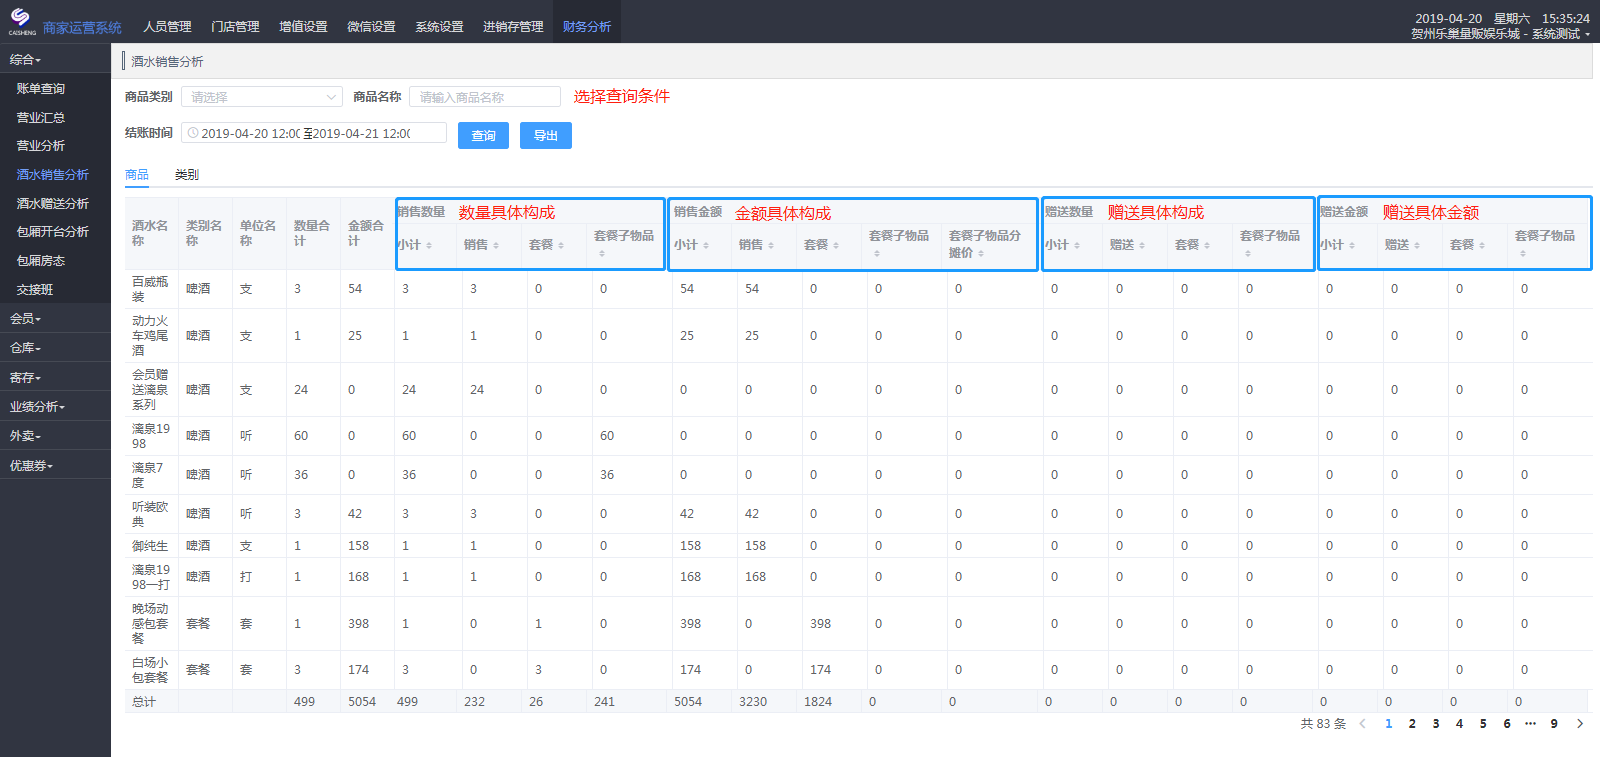Expand the 仓库 sidebar section

coord(55,348)
